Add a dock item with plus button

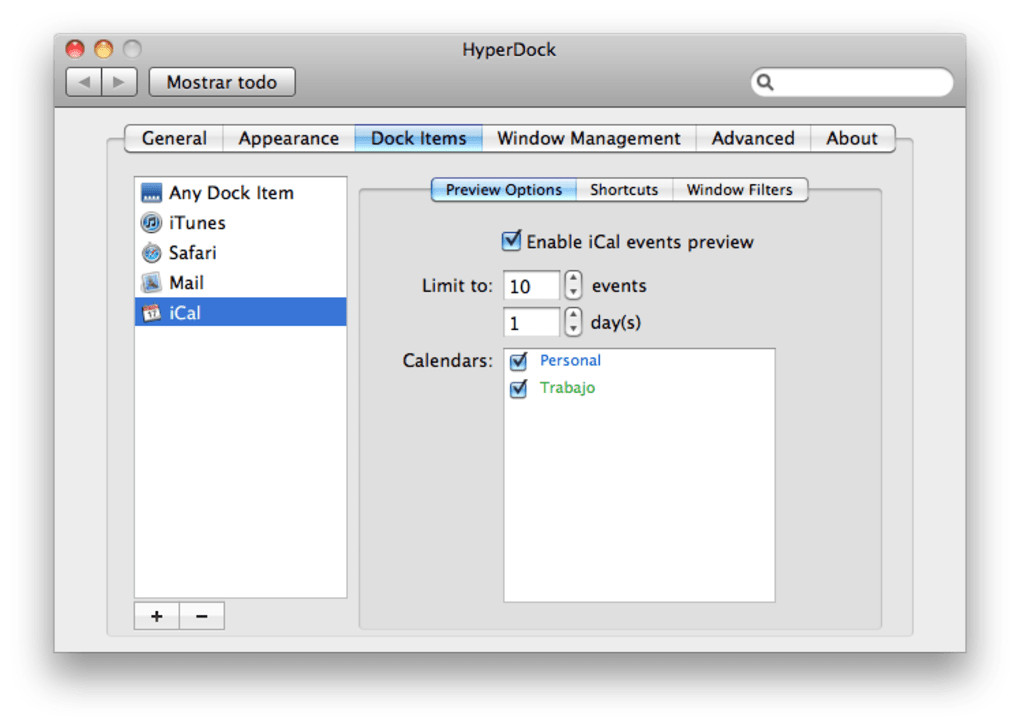[156, 616]
